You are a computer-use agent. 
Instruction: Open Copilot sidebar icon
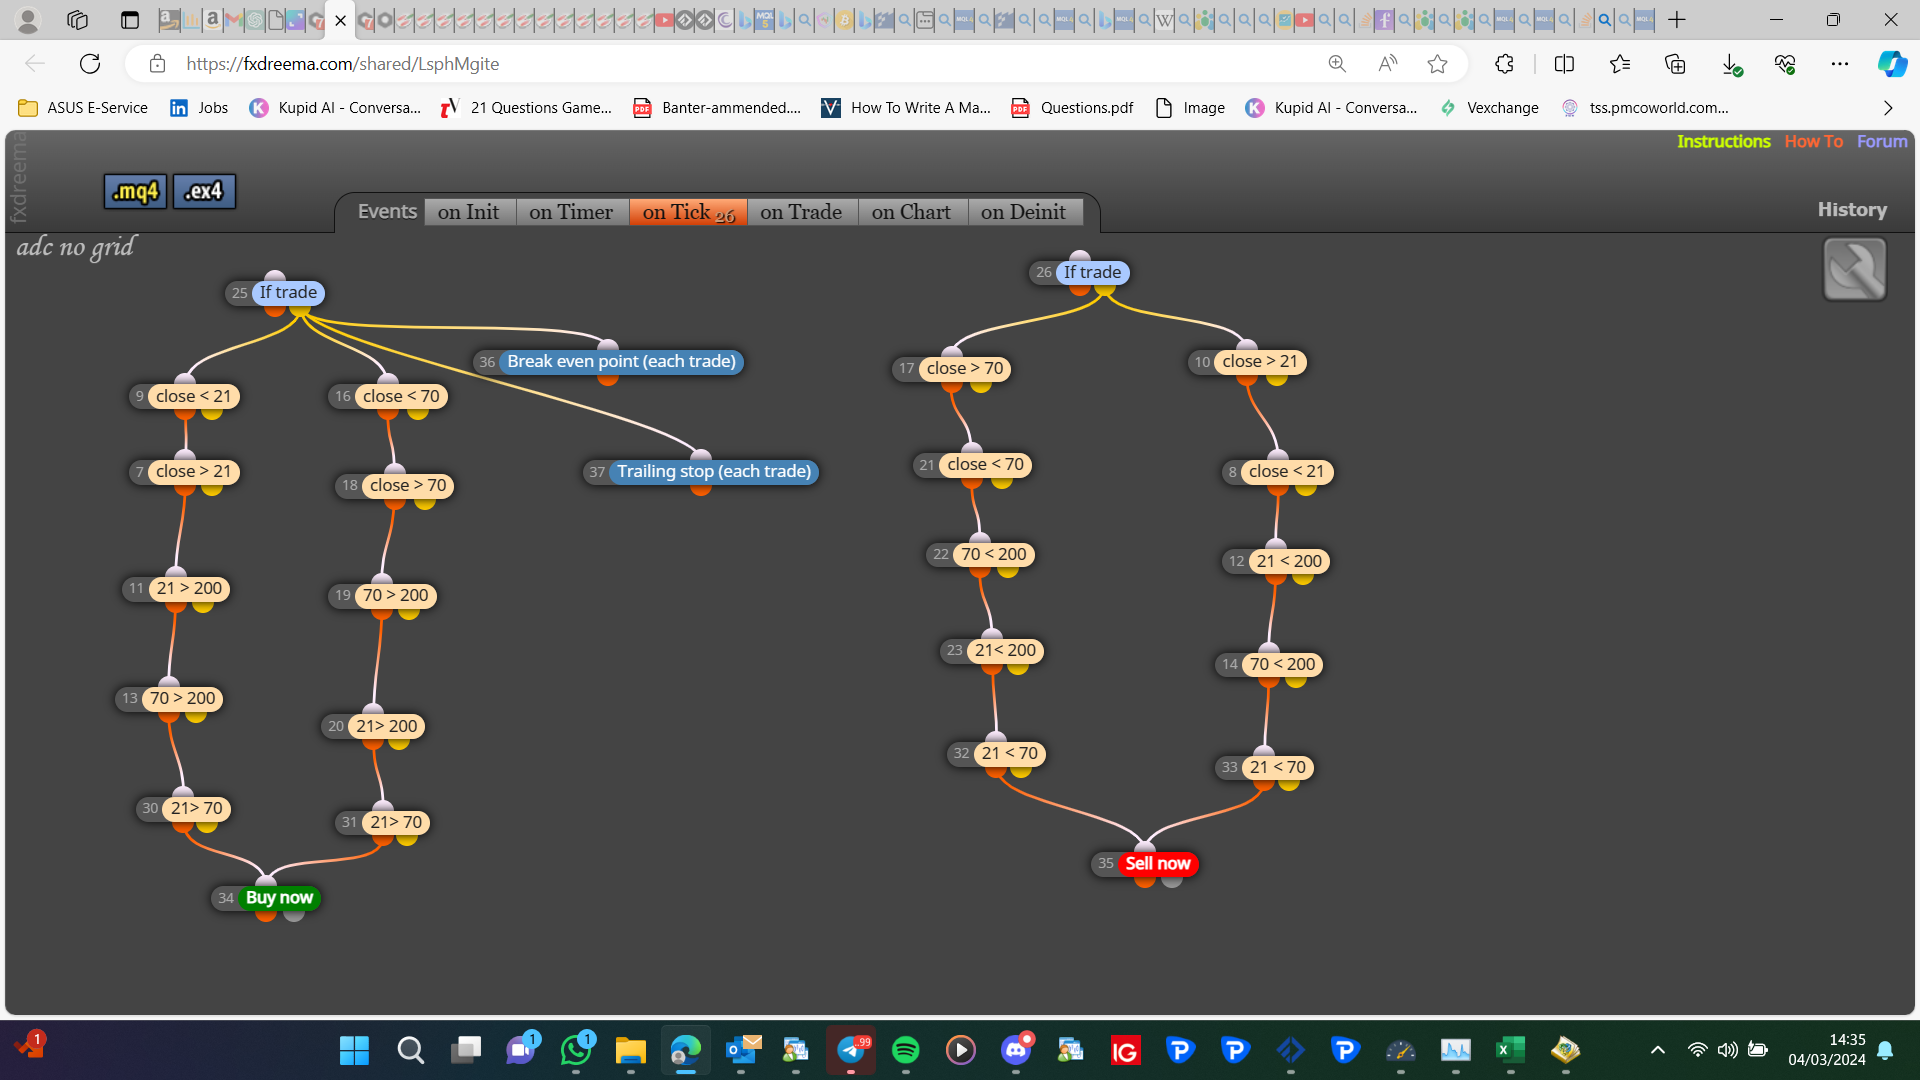coord(1891,64)
